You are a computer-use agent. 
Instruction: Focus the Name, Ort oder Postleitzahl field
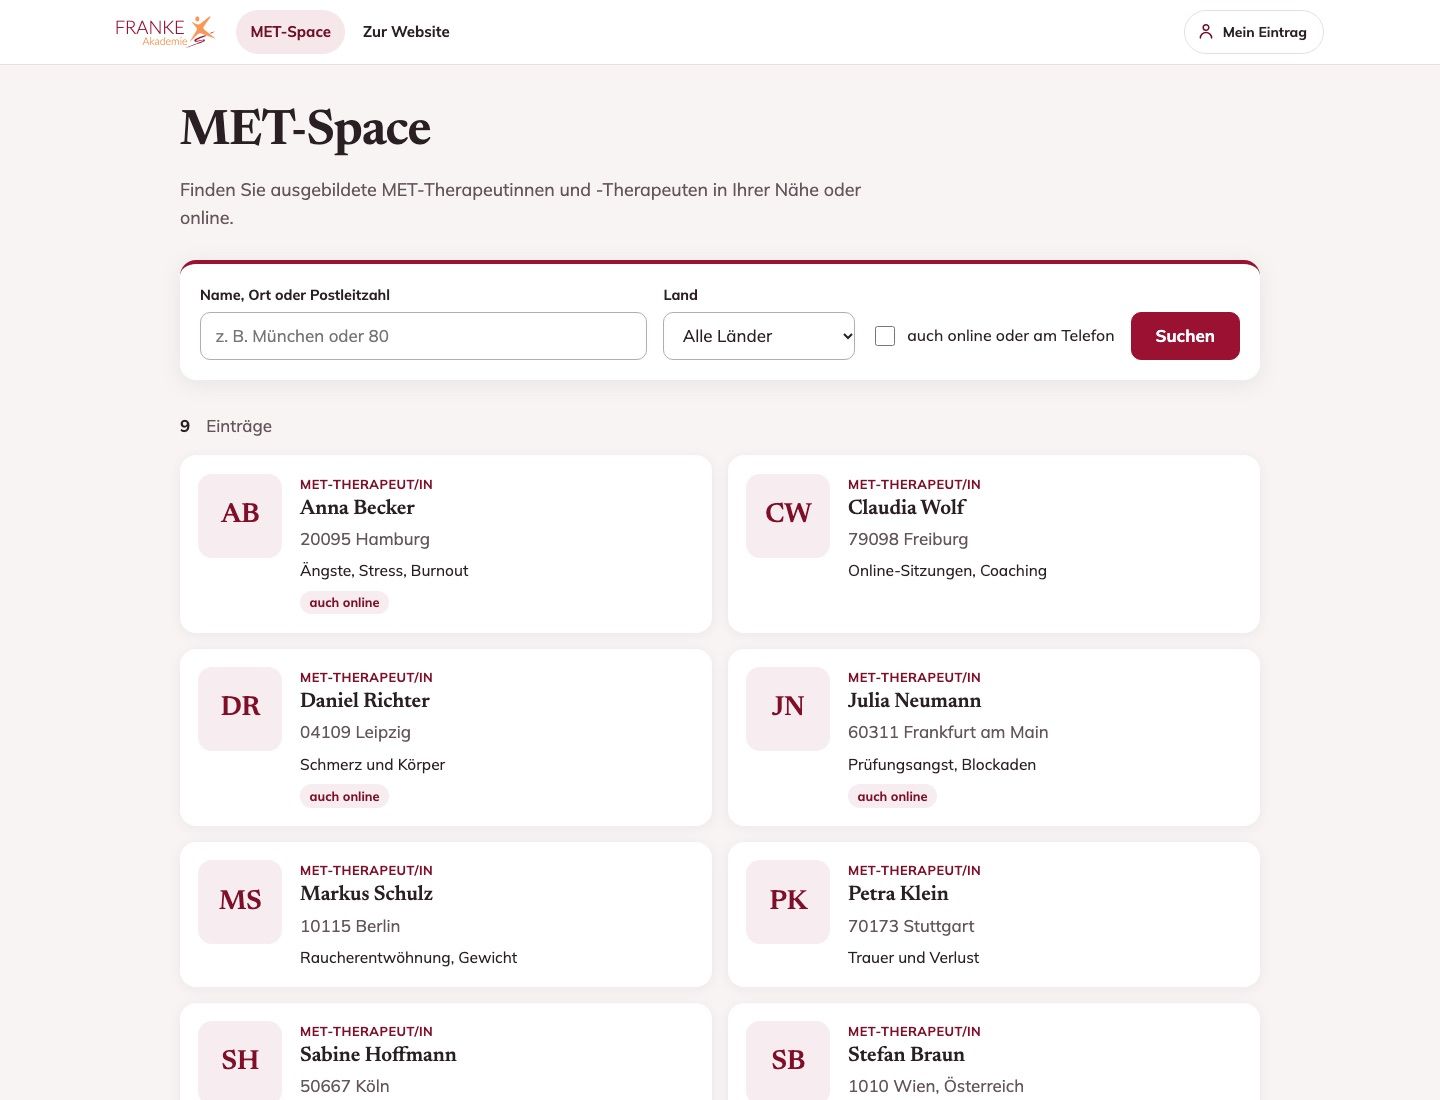point(423,336)
